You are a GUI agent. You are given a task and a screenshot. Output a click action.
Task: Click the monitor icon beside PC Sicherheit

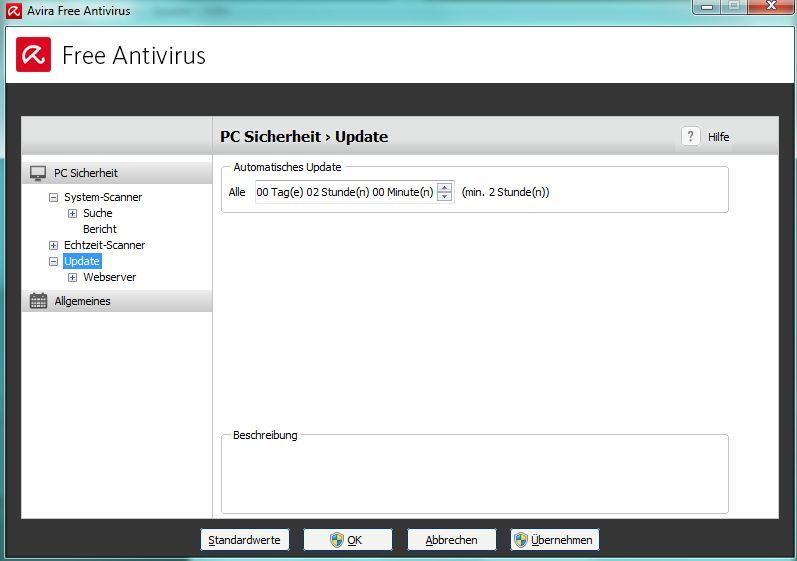pyautogui.click(x=38, y=173)
